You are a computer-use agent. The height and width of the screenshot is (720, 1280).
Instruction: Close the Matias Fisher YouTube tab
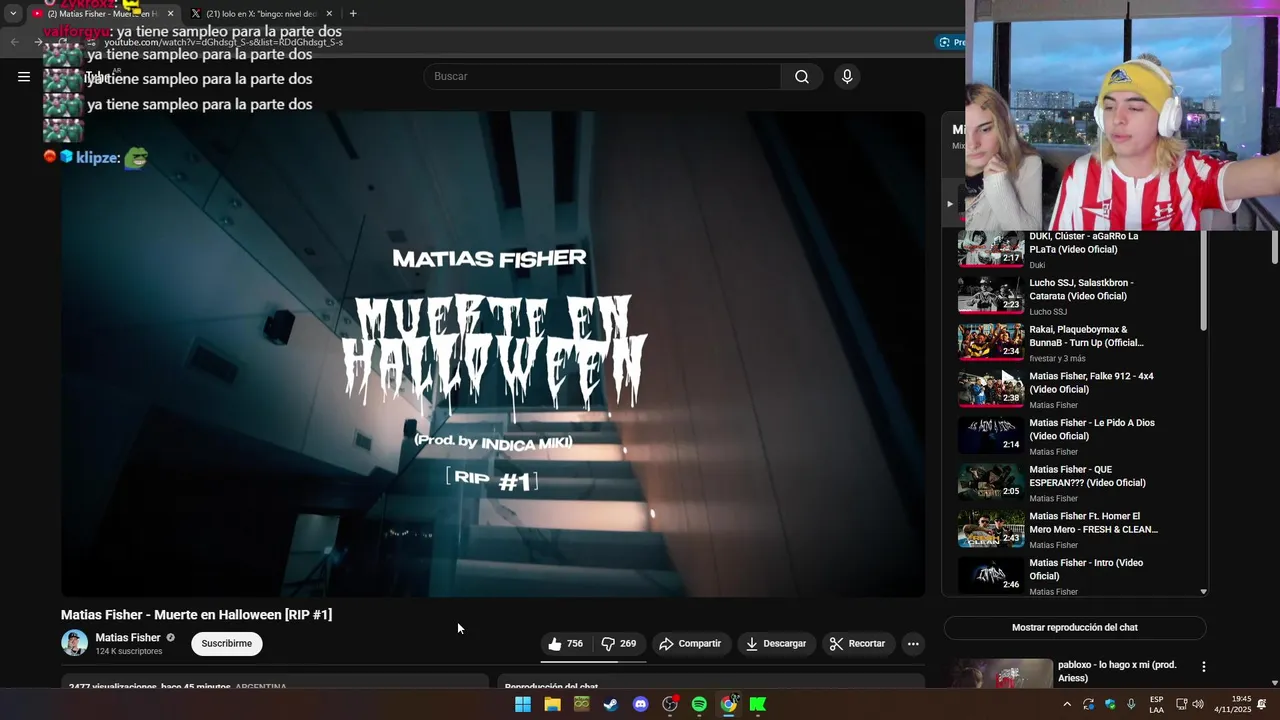(x=170, y=14)
